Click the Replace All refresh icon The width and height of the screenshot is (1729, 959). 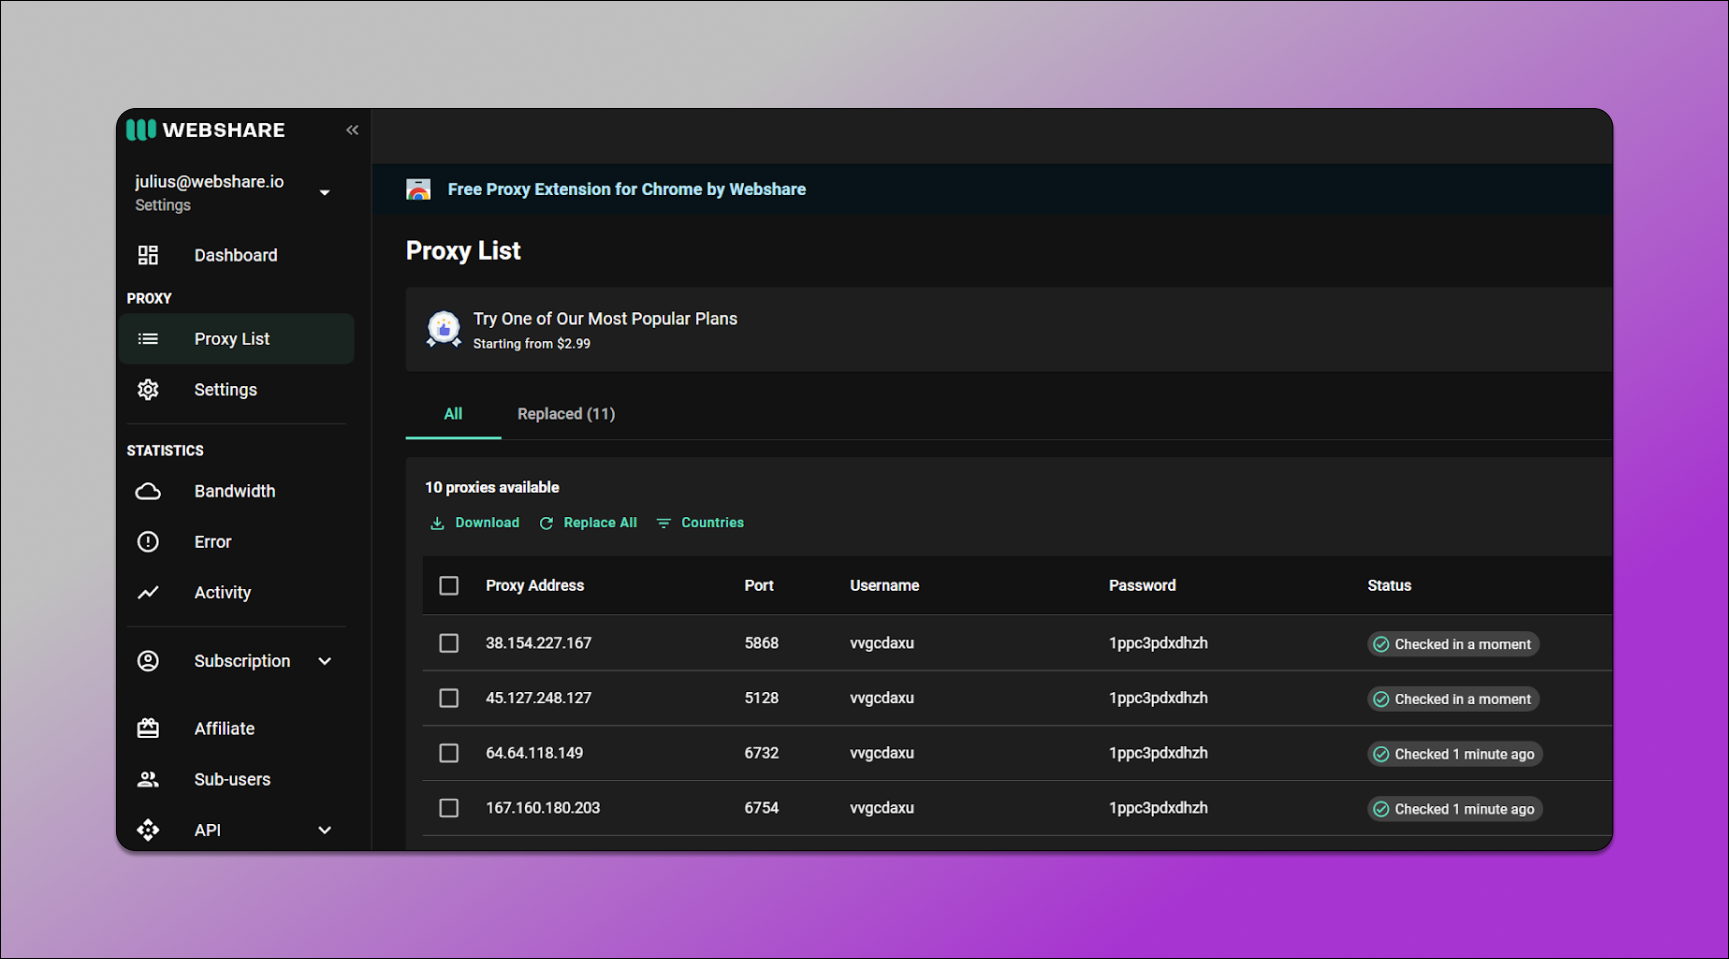[546, 523]
